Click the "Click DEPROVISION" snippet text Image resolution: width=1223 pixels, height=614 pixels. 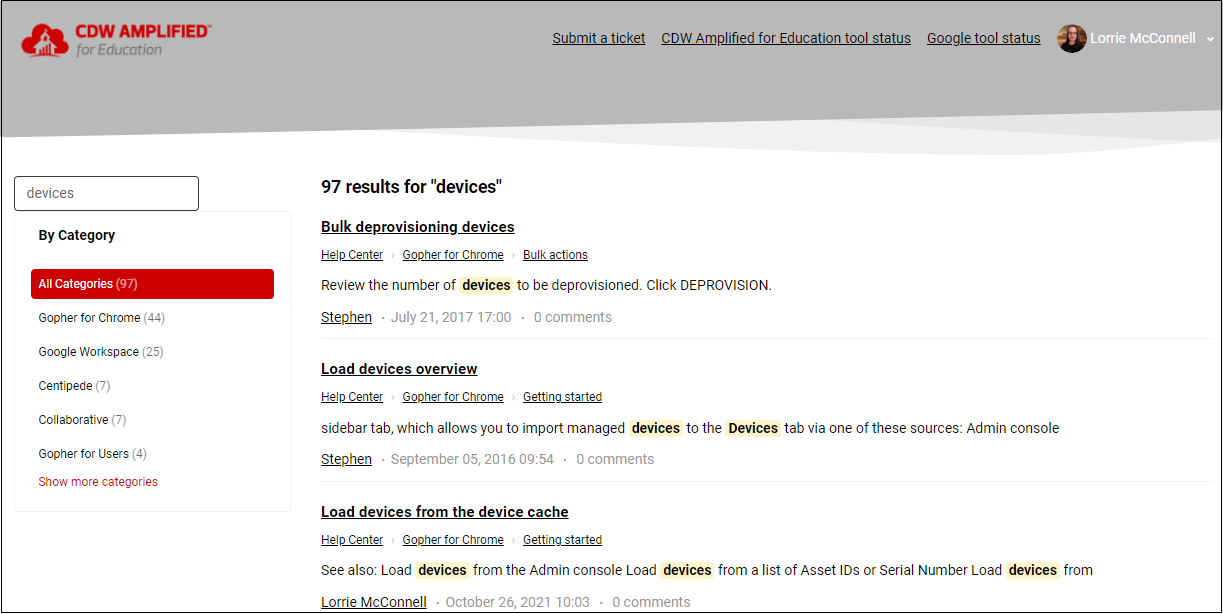point(709,285)
